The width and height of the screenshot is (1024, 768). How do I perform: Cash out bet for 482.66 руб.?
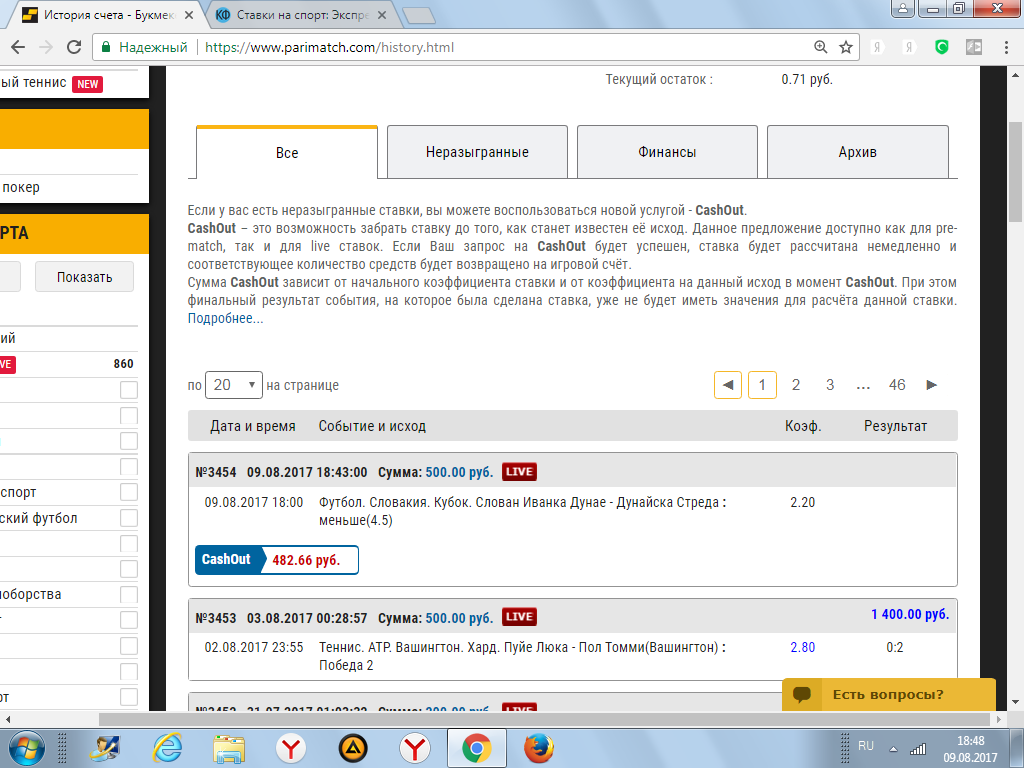point(277,560)
